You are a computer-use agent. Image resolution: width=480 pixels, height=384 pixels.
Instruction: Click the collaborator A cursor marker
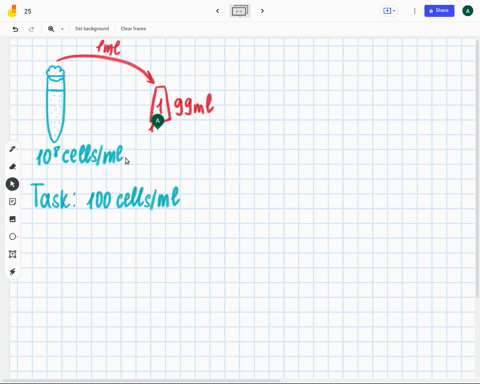(158, 121)
